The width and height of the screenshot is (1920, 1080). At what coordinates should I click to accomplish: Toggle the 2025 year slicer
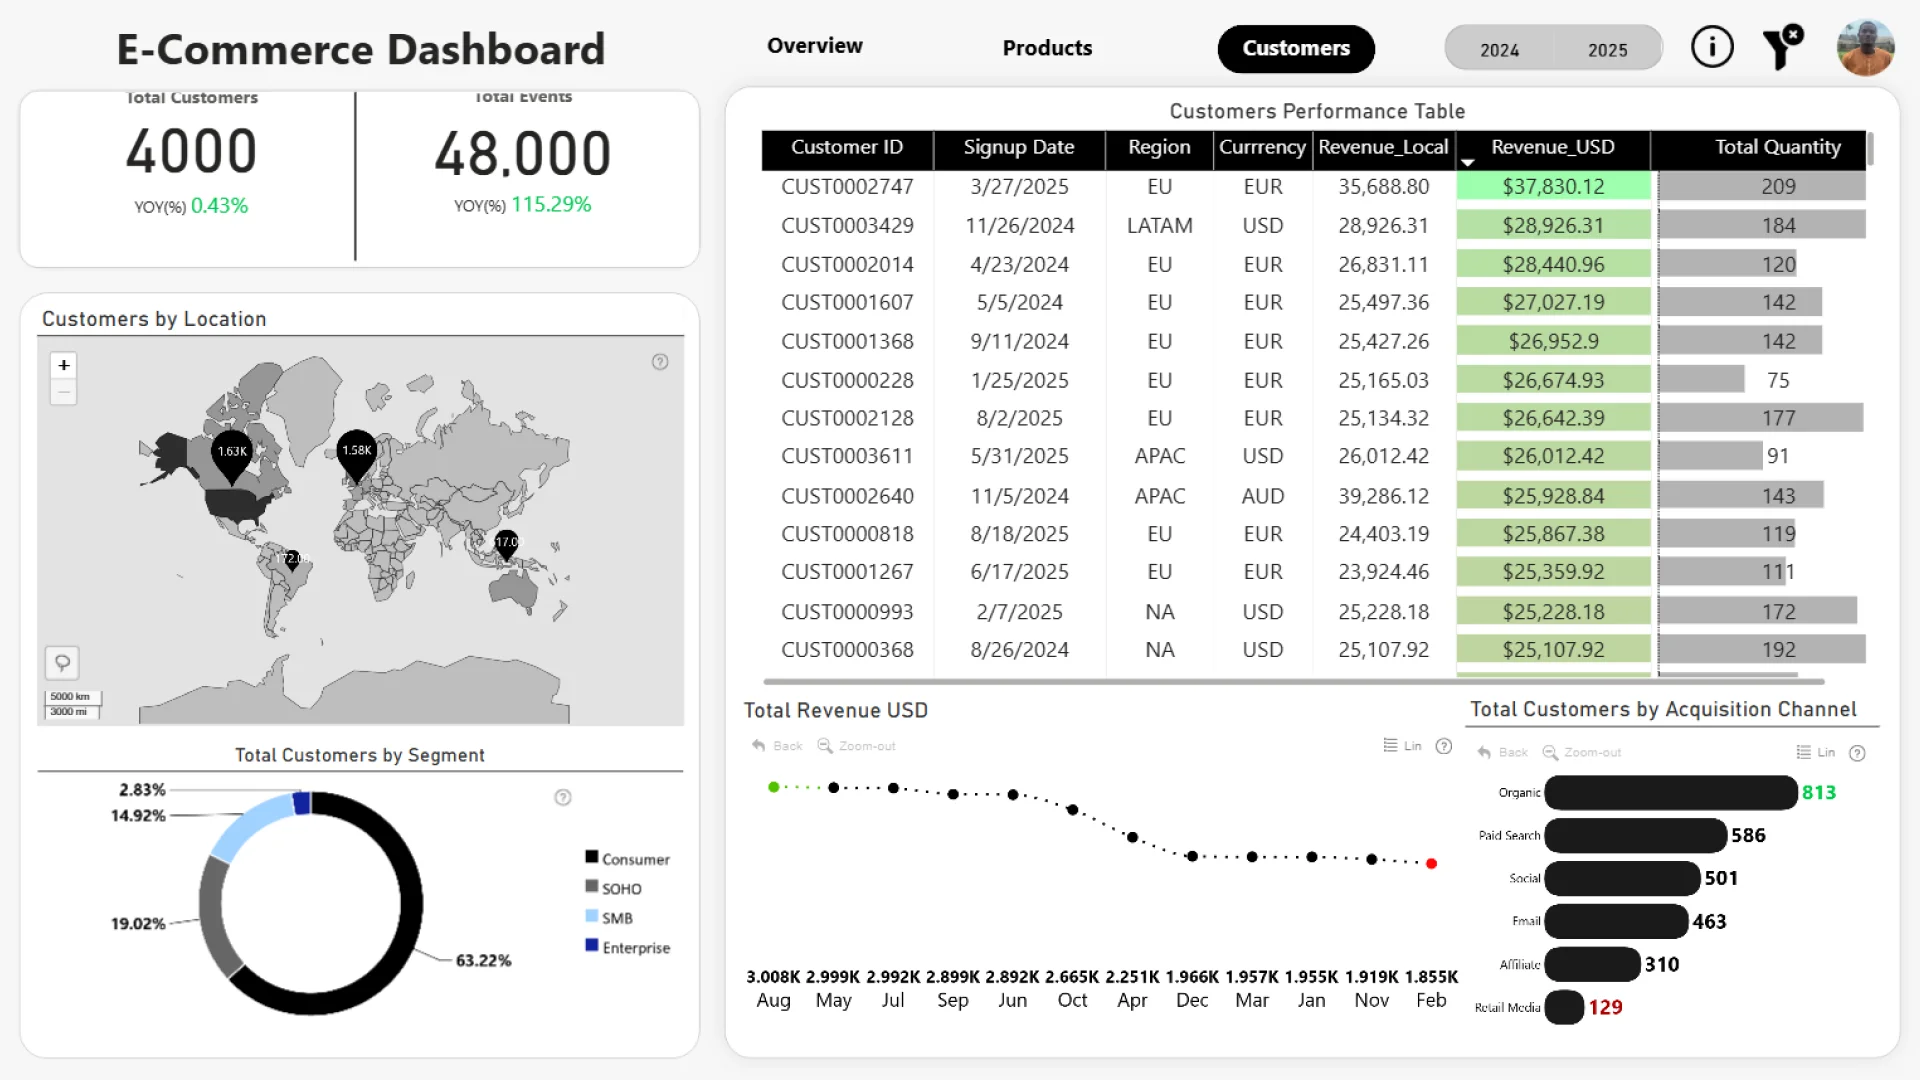pos(1607,49)
